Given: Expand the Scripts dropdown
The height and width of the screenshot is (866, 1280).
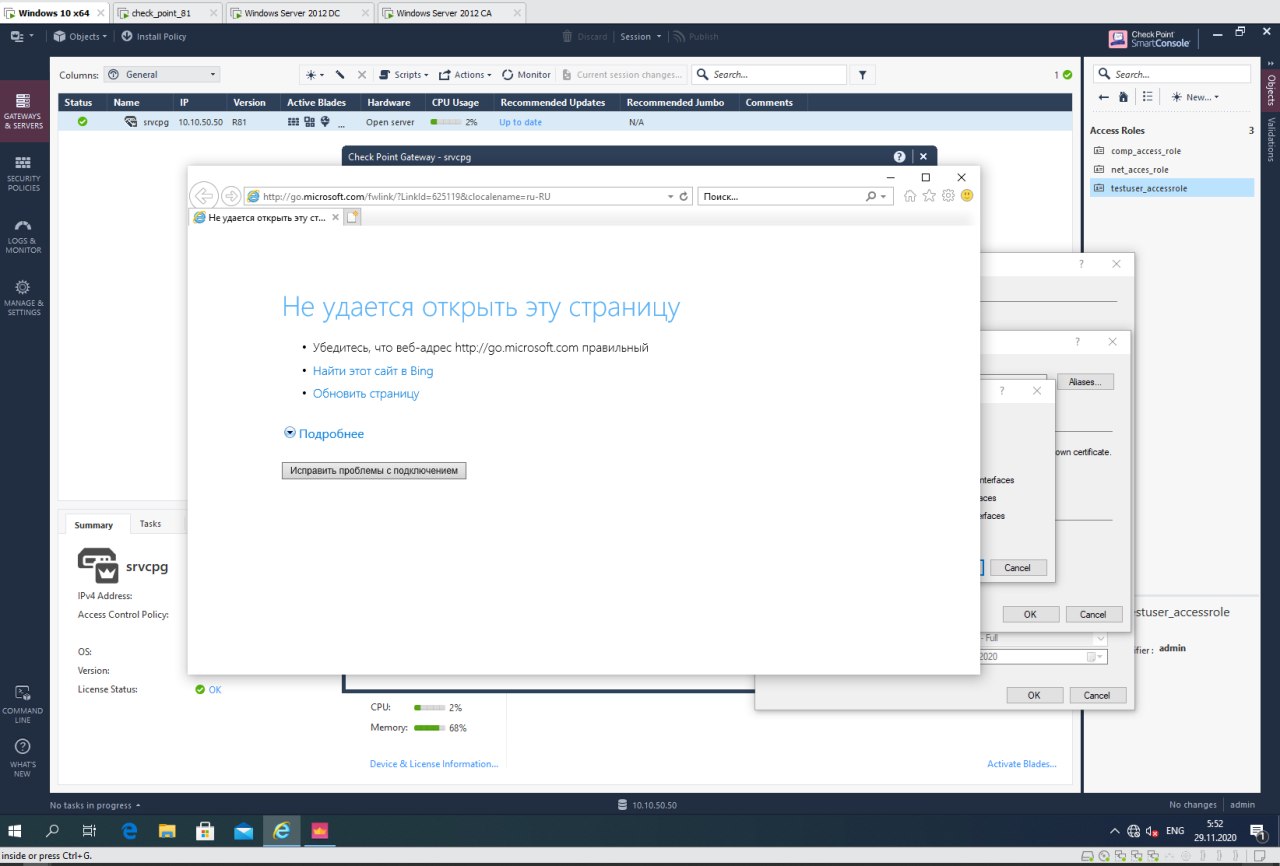Looking at the screenshot, I should point(404,75).
